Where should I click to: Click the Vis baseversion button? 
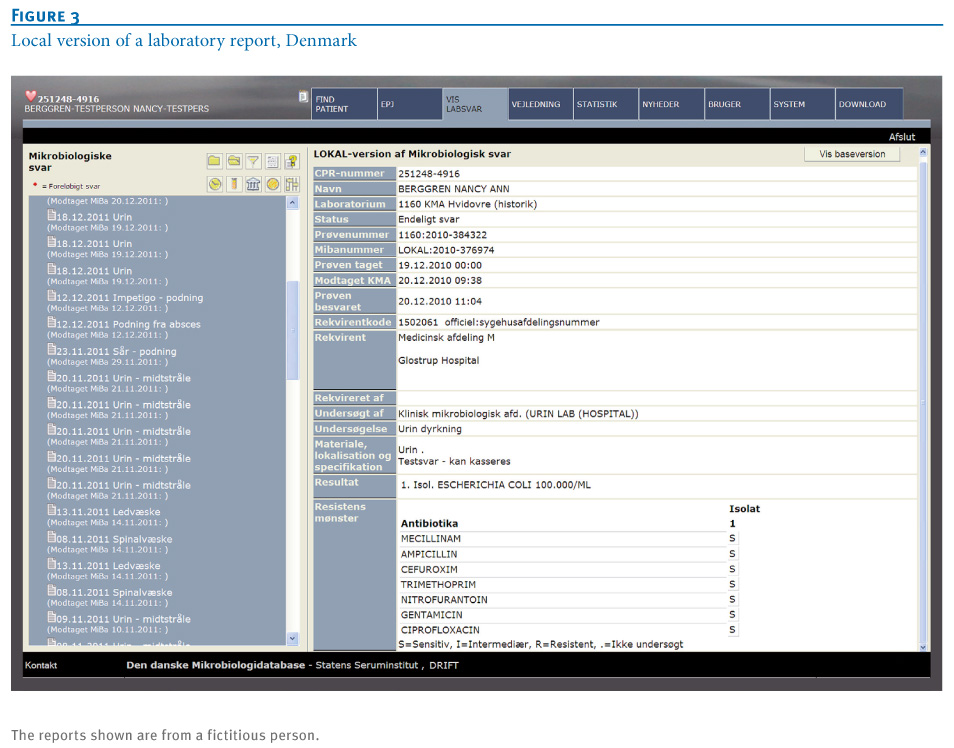[x=852, y=155]
